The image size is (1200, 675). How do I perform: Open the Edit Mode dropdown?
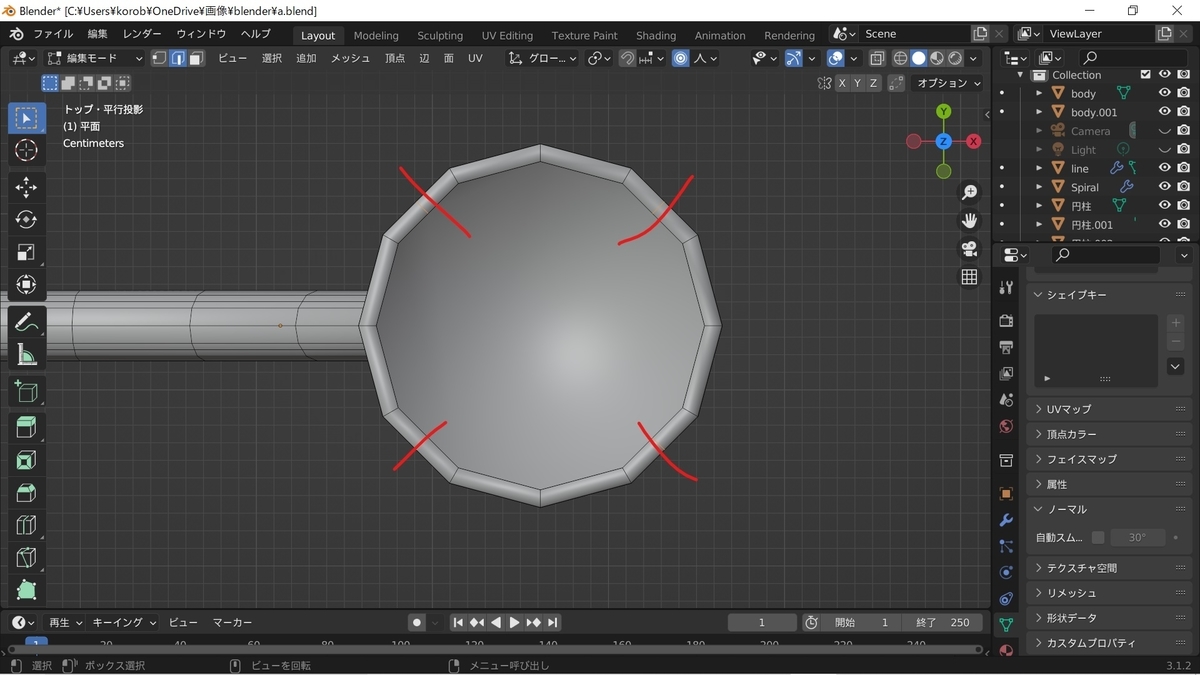[x=95, y=58]
